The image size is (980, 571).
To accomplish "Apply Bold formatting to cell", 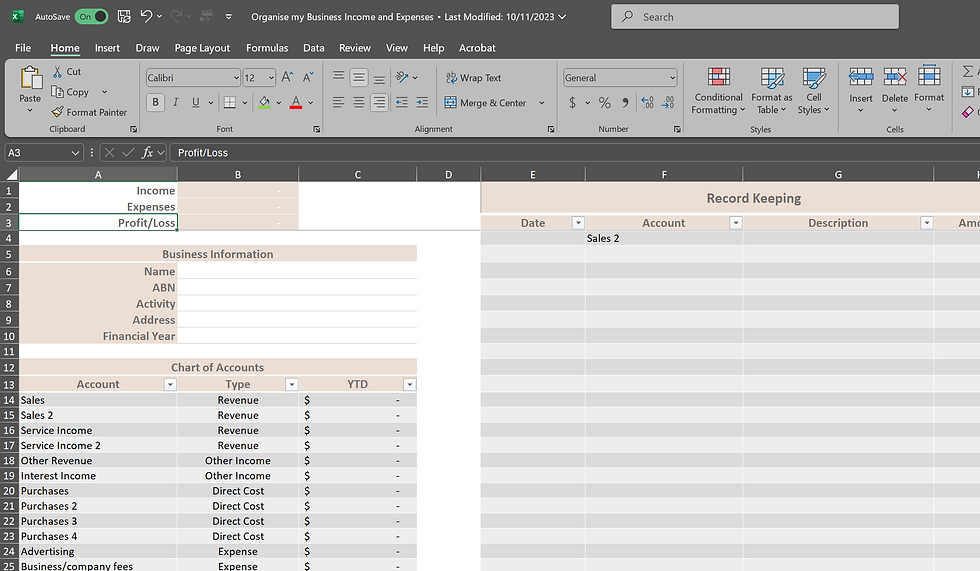I will [155, 102].
